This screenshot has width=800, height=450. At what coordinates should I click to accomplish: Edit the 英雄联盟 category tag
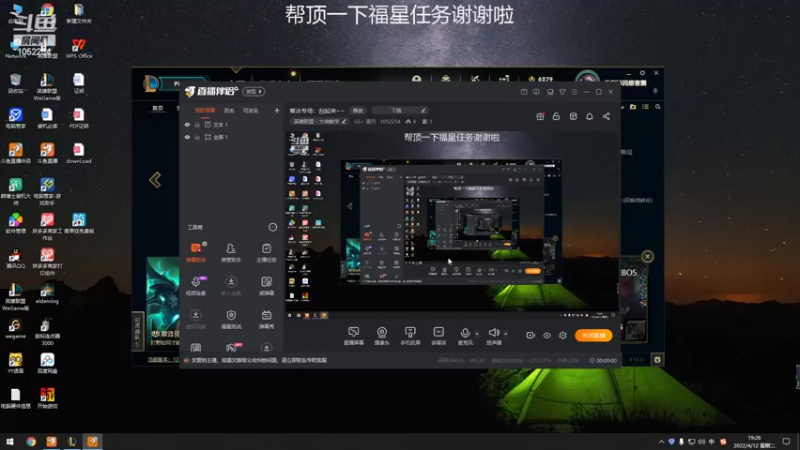(319, 121)
